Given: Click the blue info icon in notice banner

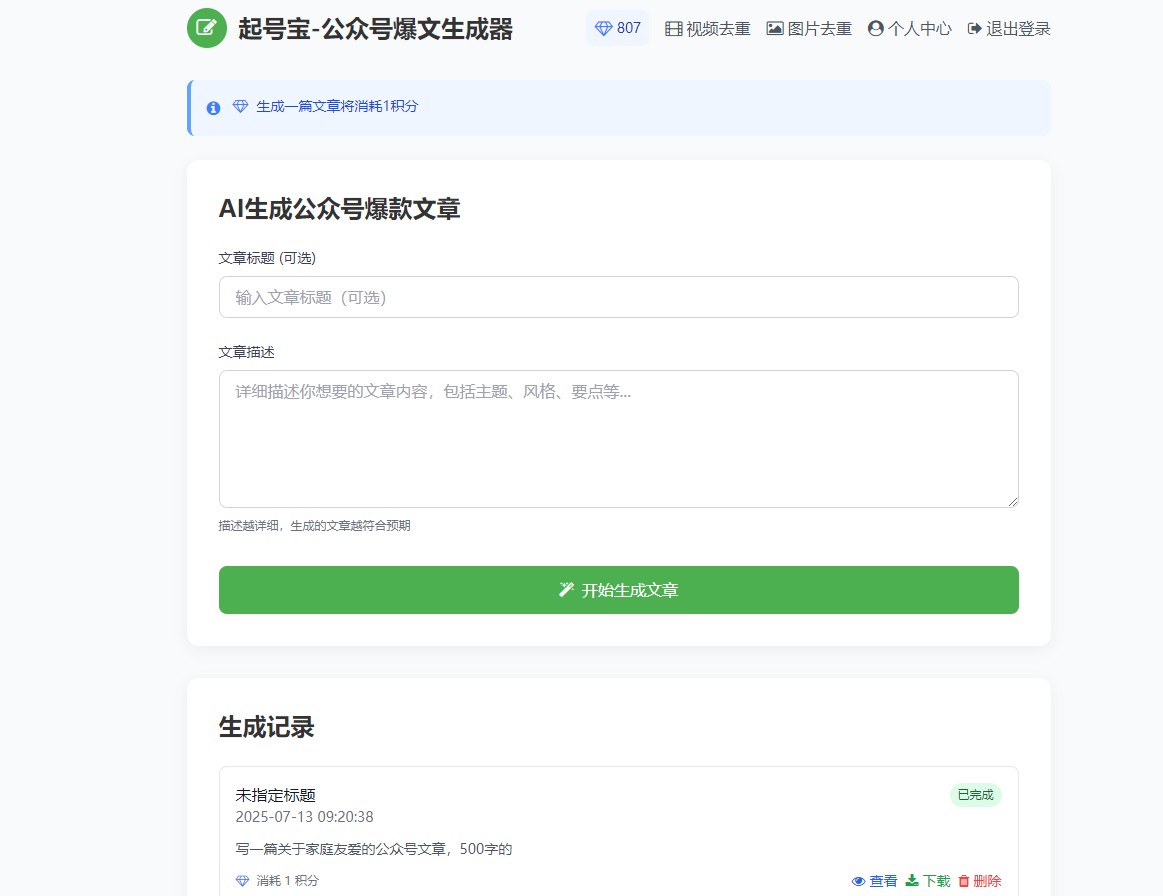Looking at the screenshot, I should 213,108.
